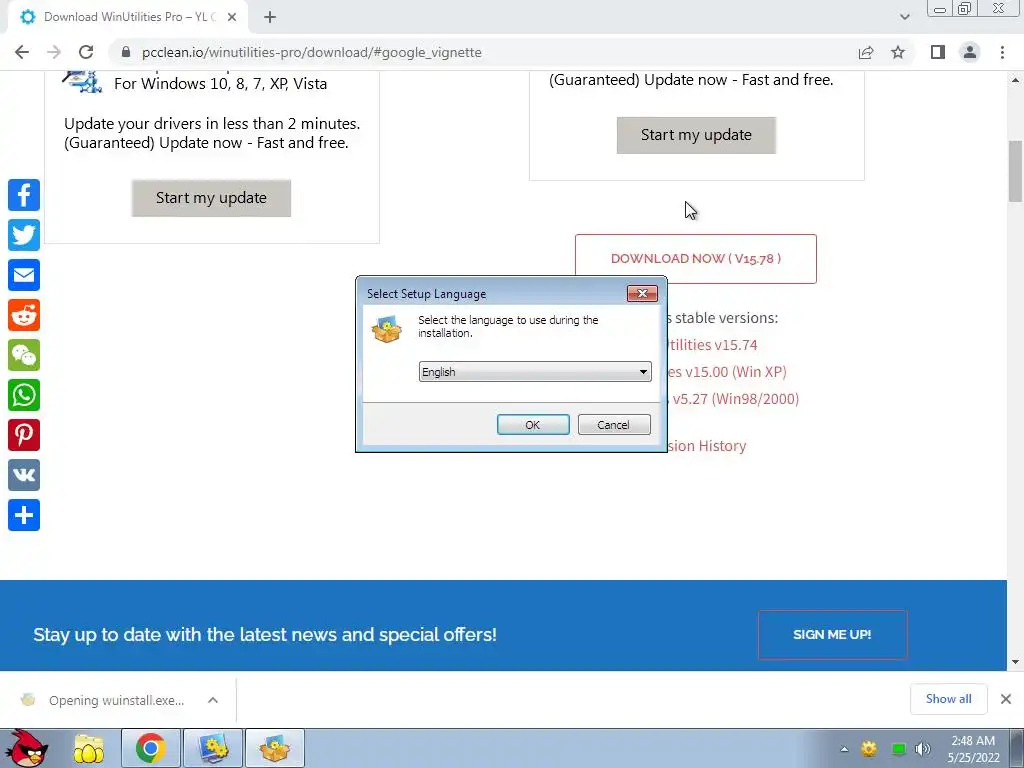This screenshot has height=768, width=1024.
Task: Show all downloads
Action: [x=948, y=699]
